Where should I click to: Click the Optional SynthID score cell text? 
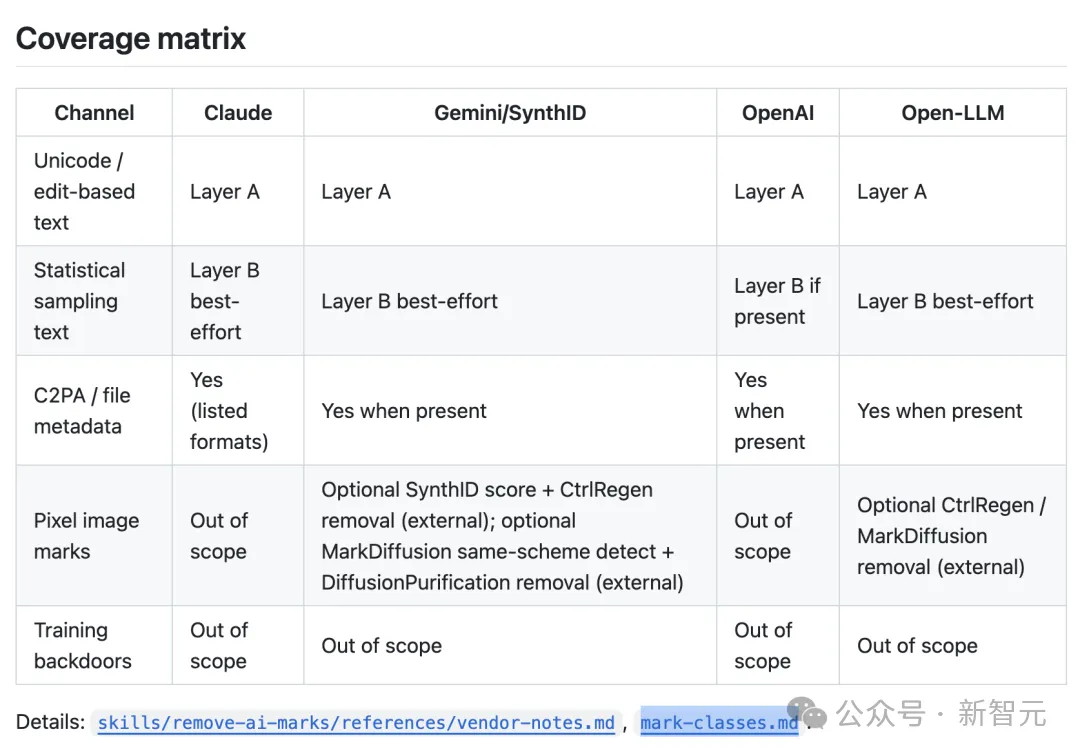pos(502,536)
